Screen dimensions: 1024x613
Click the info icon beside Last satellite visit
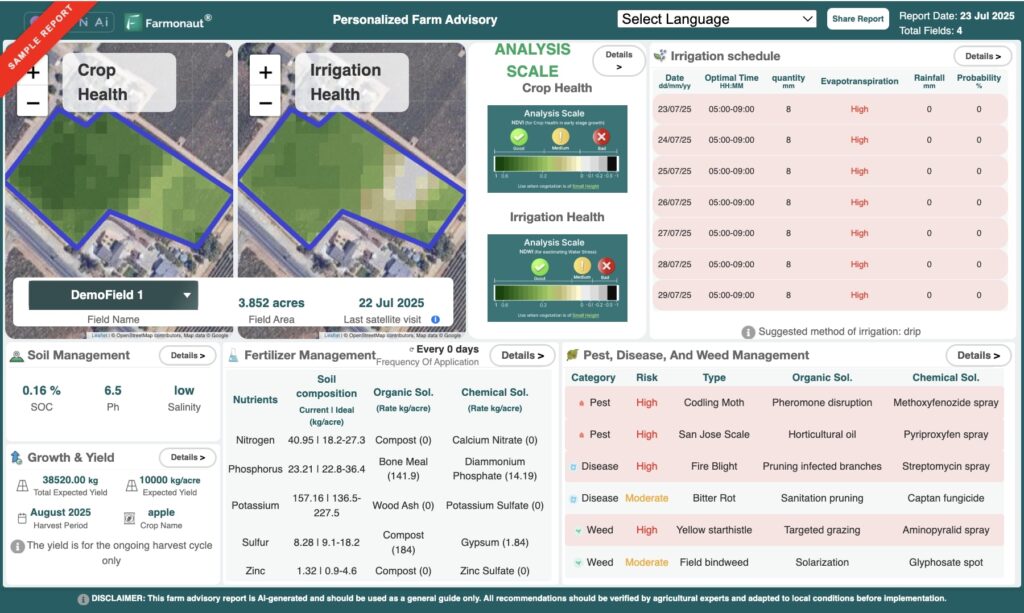[x=435, y=319]
